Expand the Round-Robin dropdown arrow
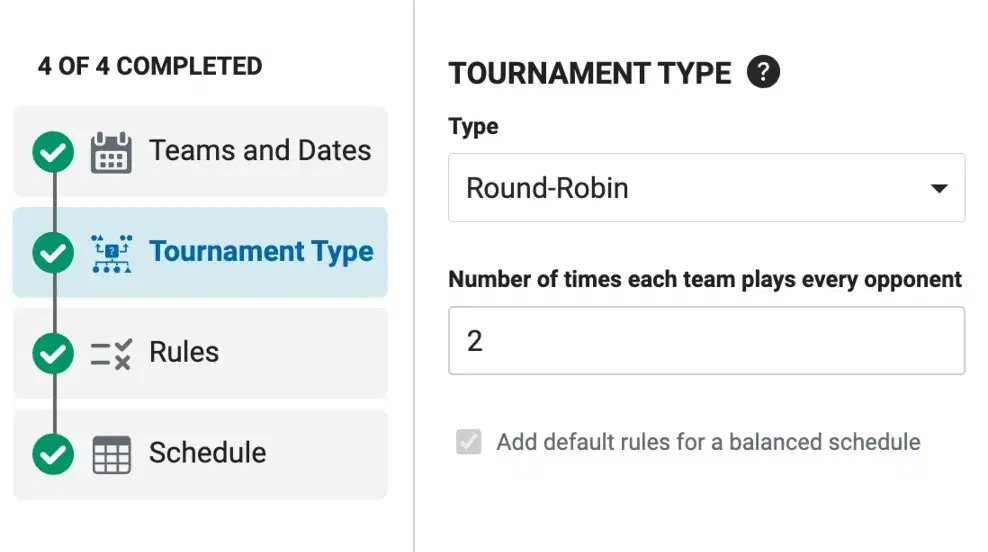 coord(939,188)
